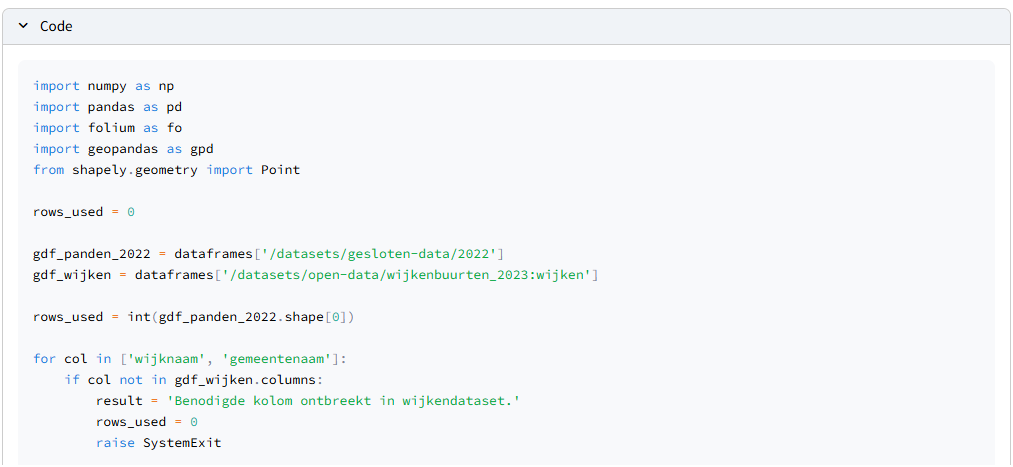The height and width of the screenshot is (467, 1013).
Task: Click the for keyword starting the loop
Action: coord(44,359)
